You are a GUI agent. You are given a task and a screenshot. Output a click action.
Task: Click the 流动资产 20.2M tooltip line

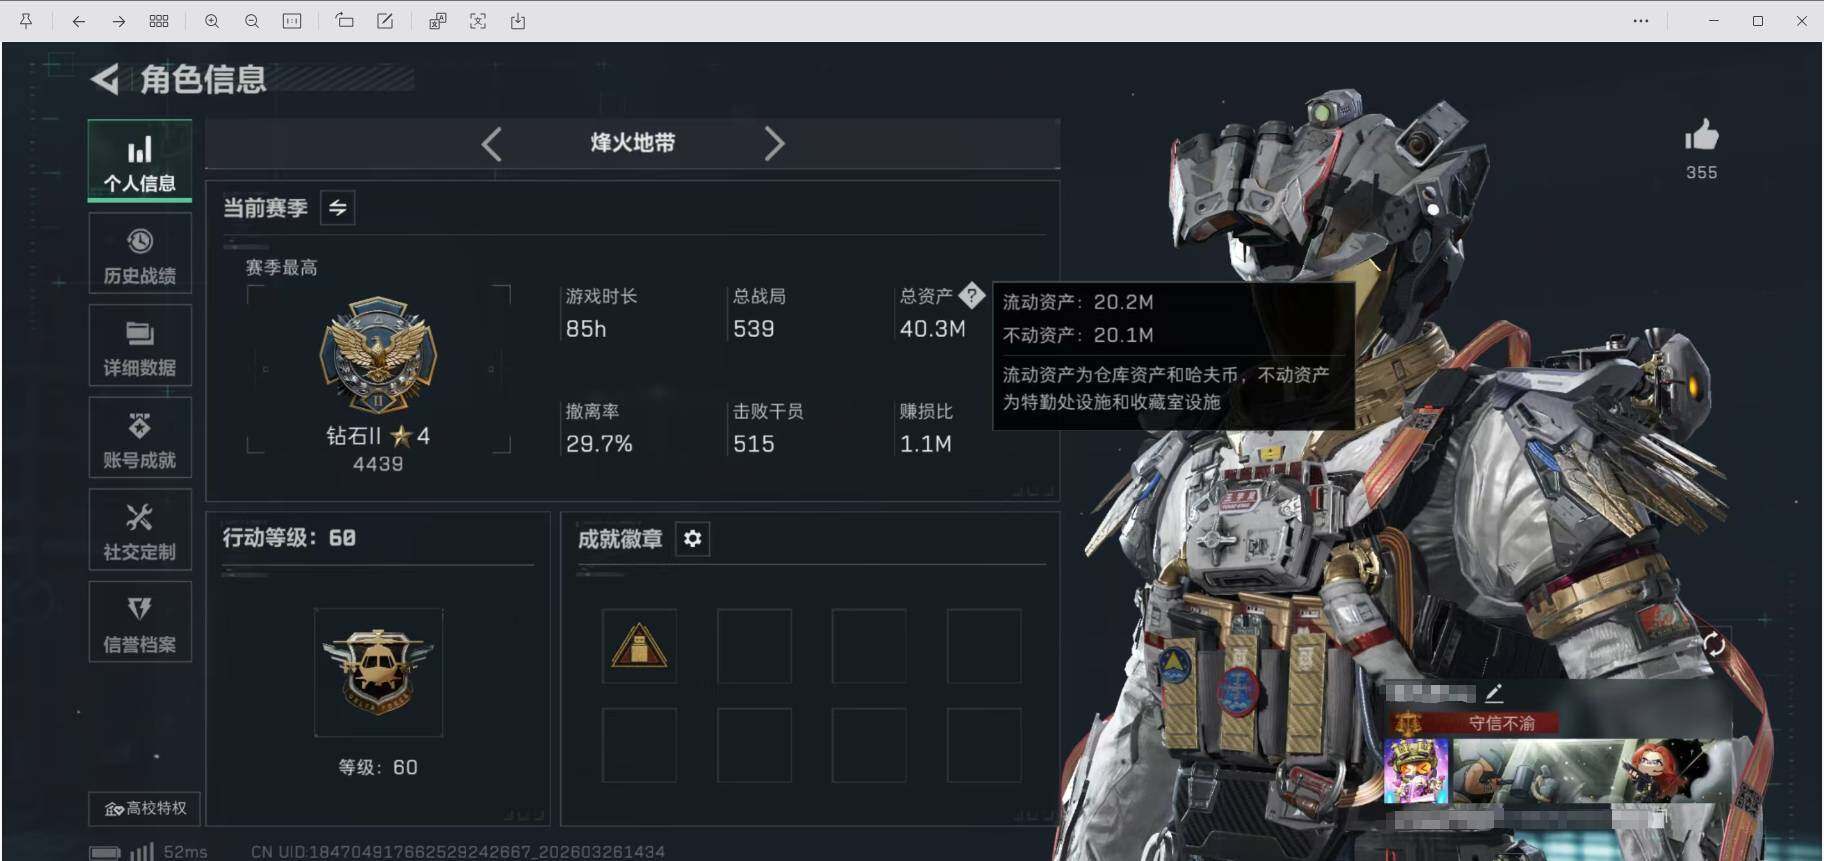coord(1078,302)
